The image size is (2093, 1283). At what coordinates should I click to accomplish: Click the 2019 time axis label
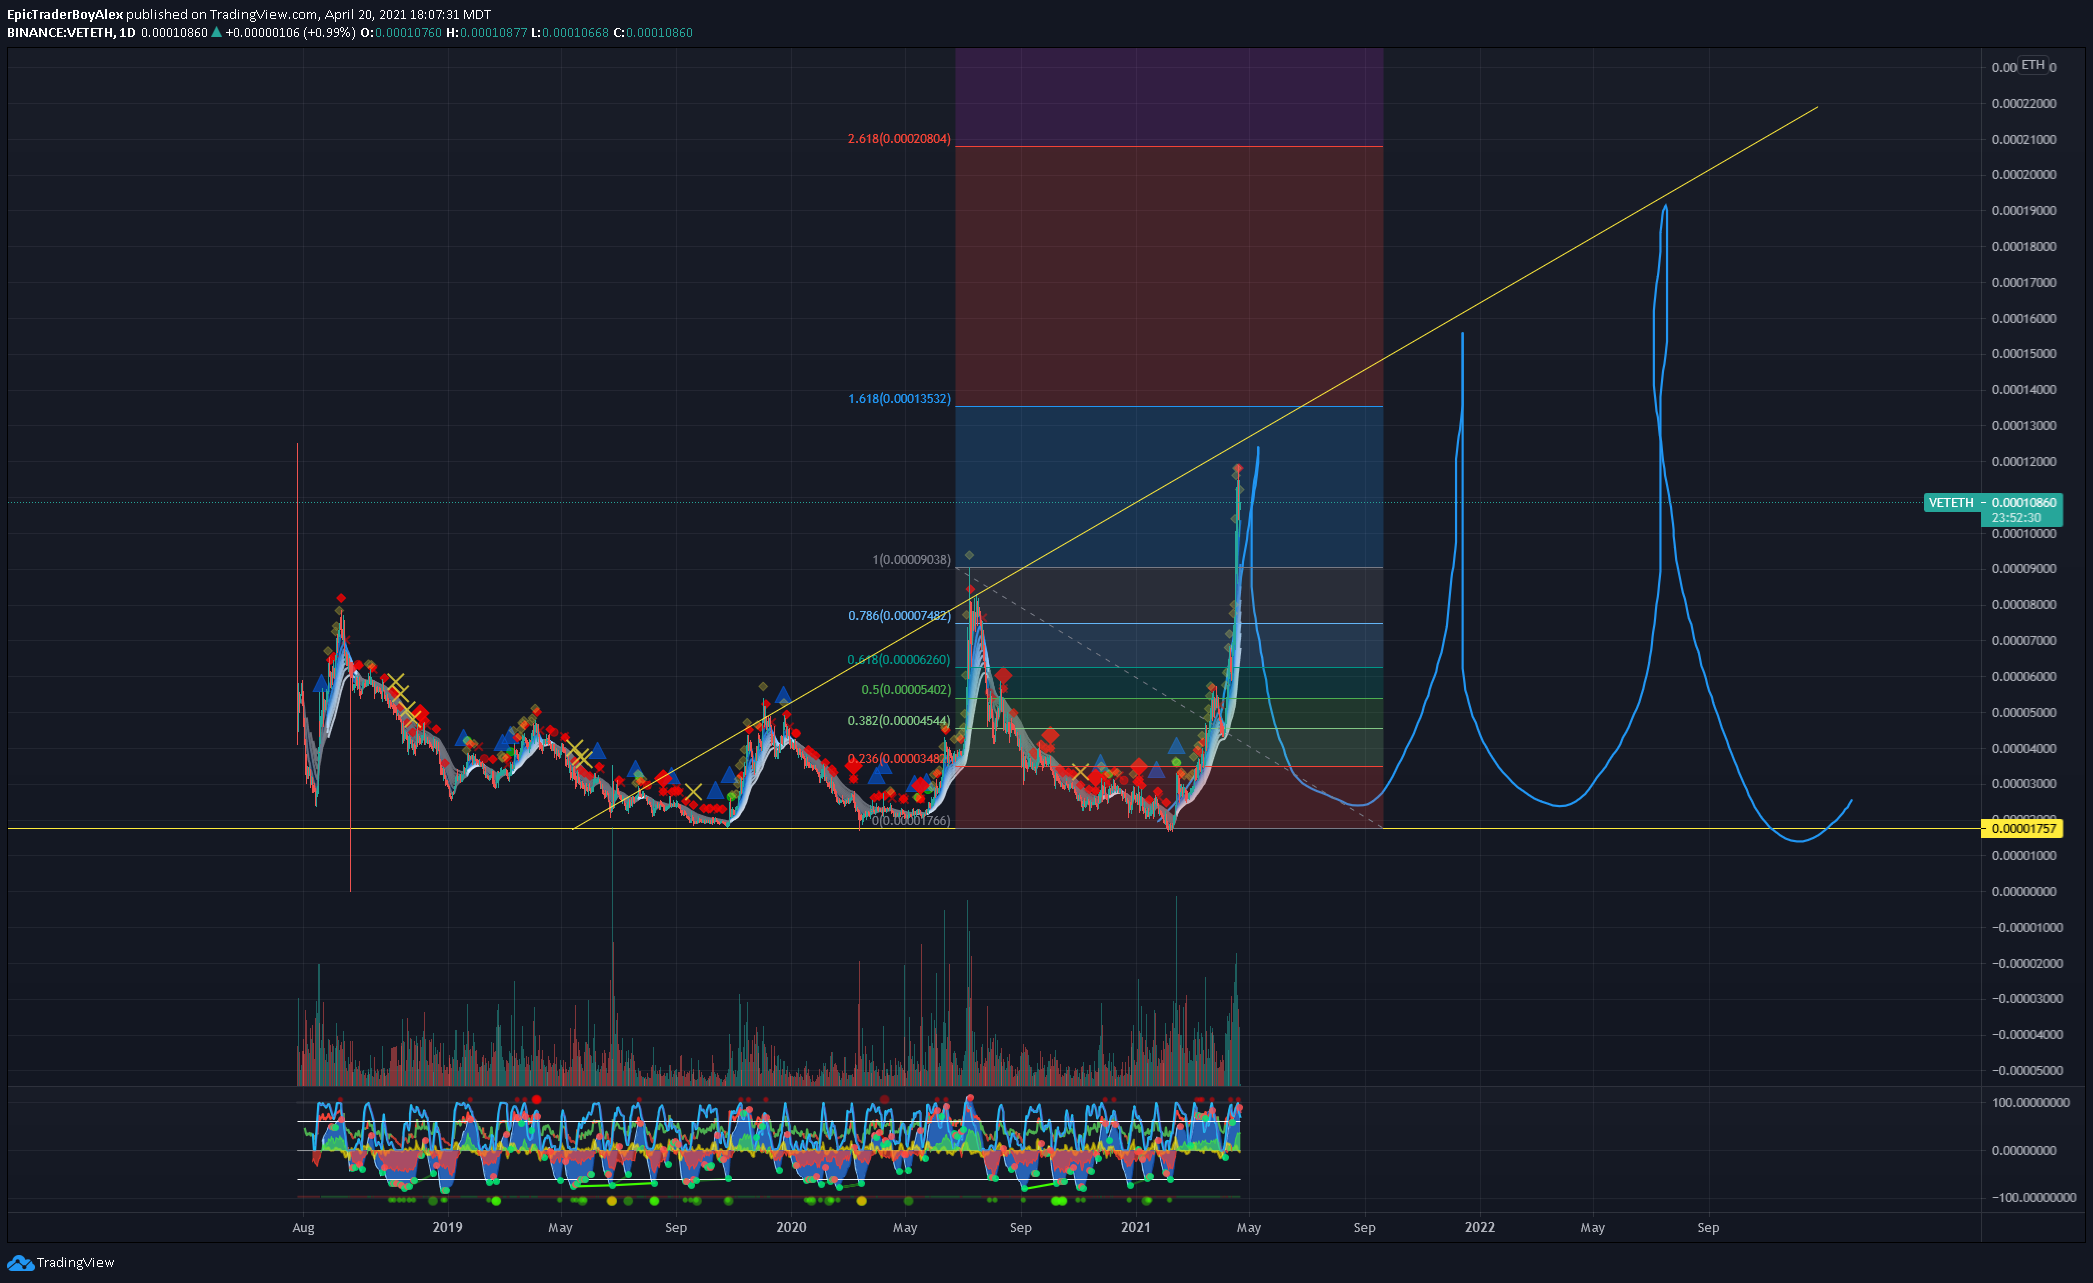click(447, 1227)
